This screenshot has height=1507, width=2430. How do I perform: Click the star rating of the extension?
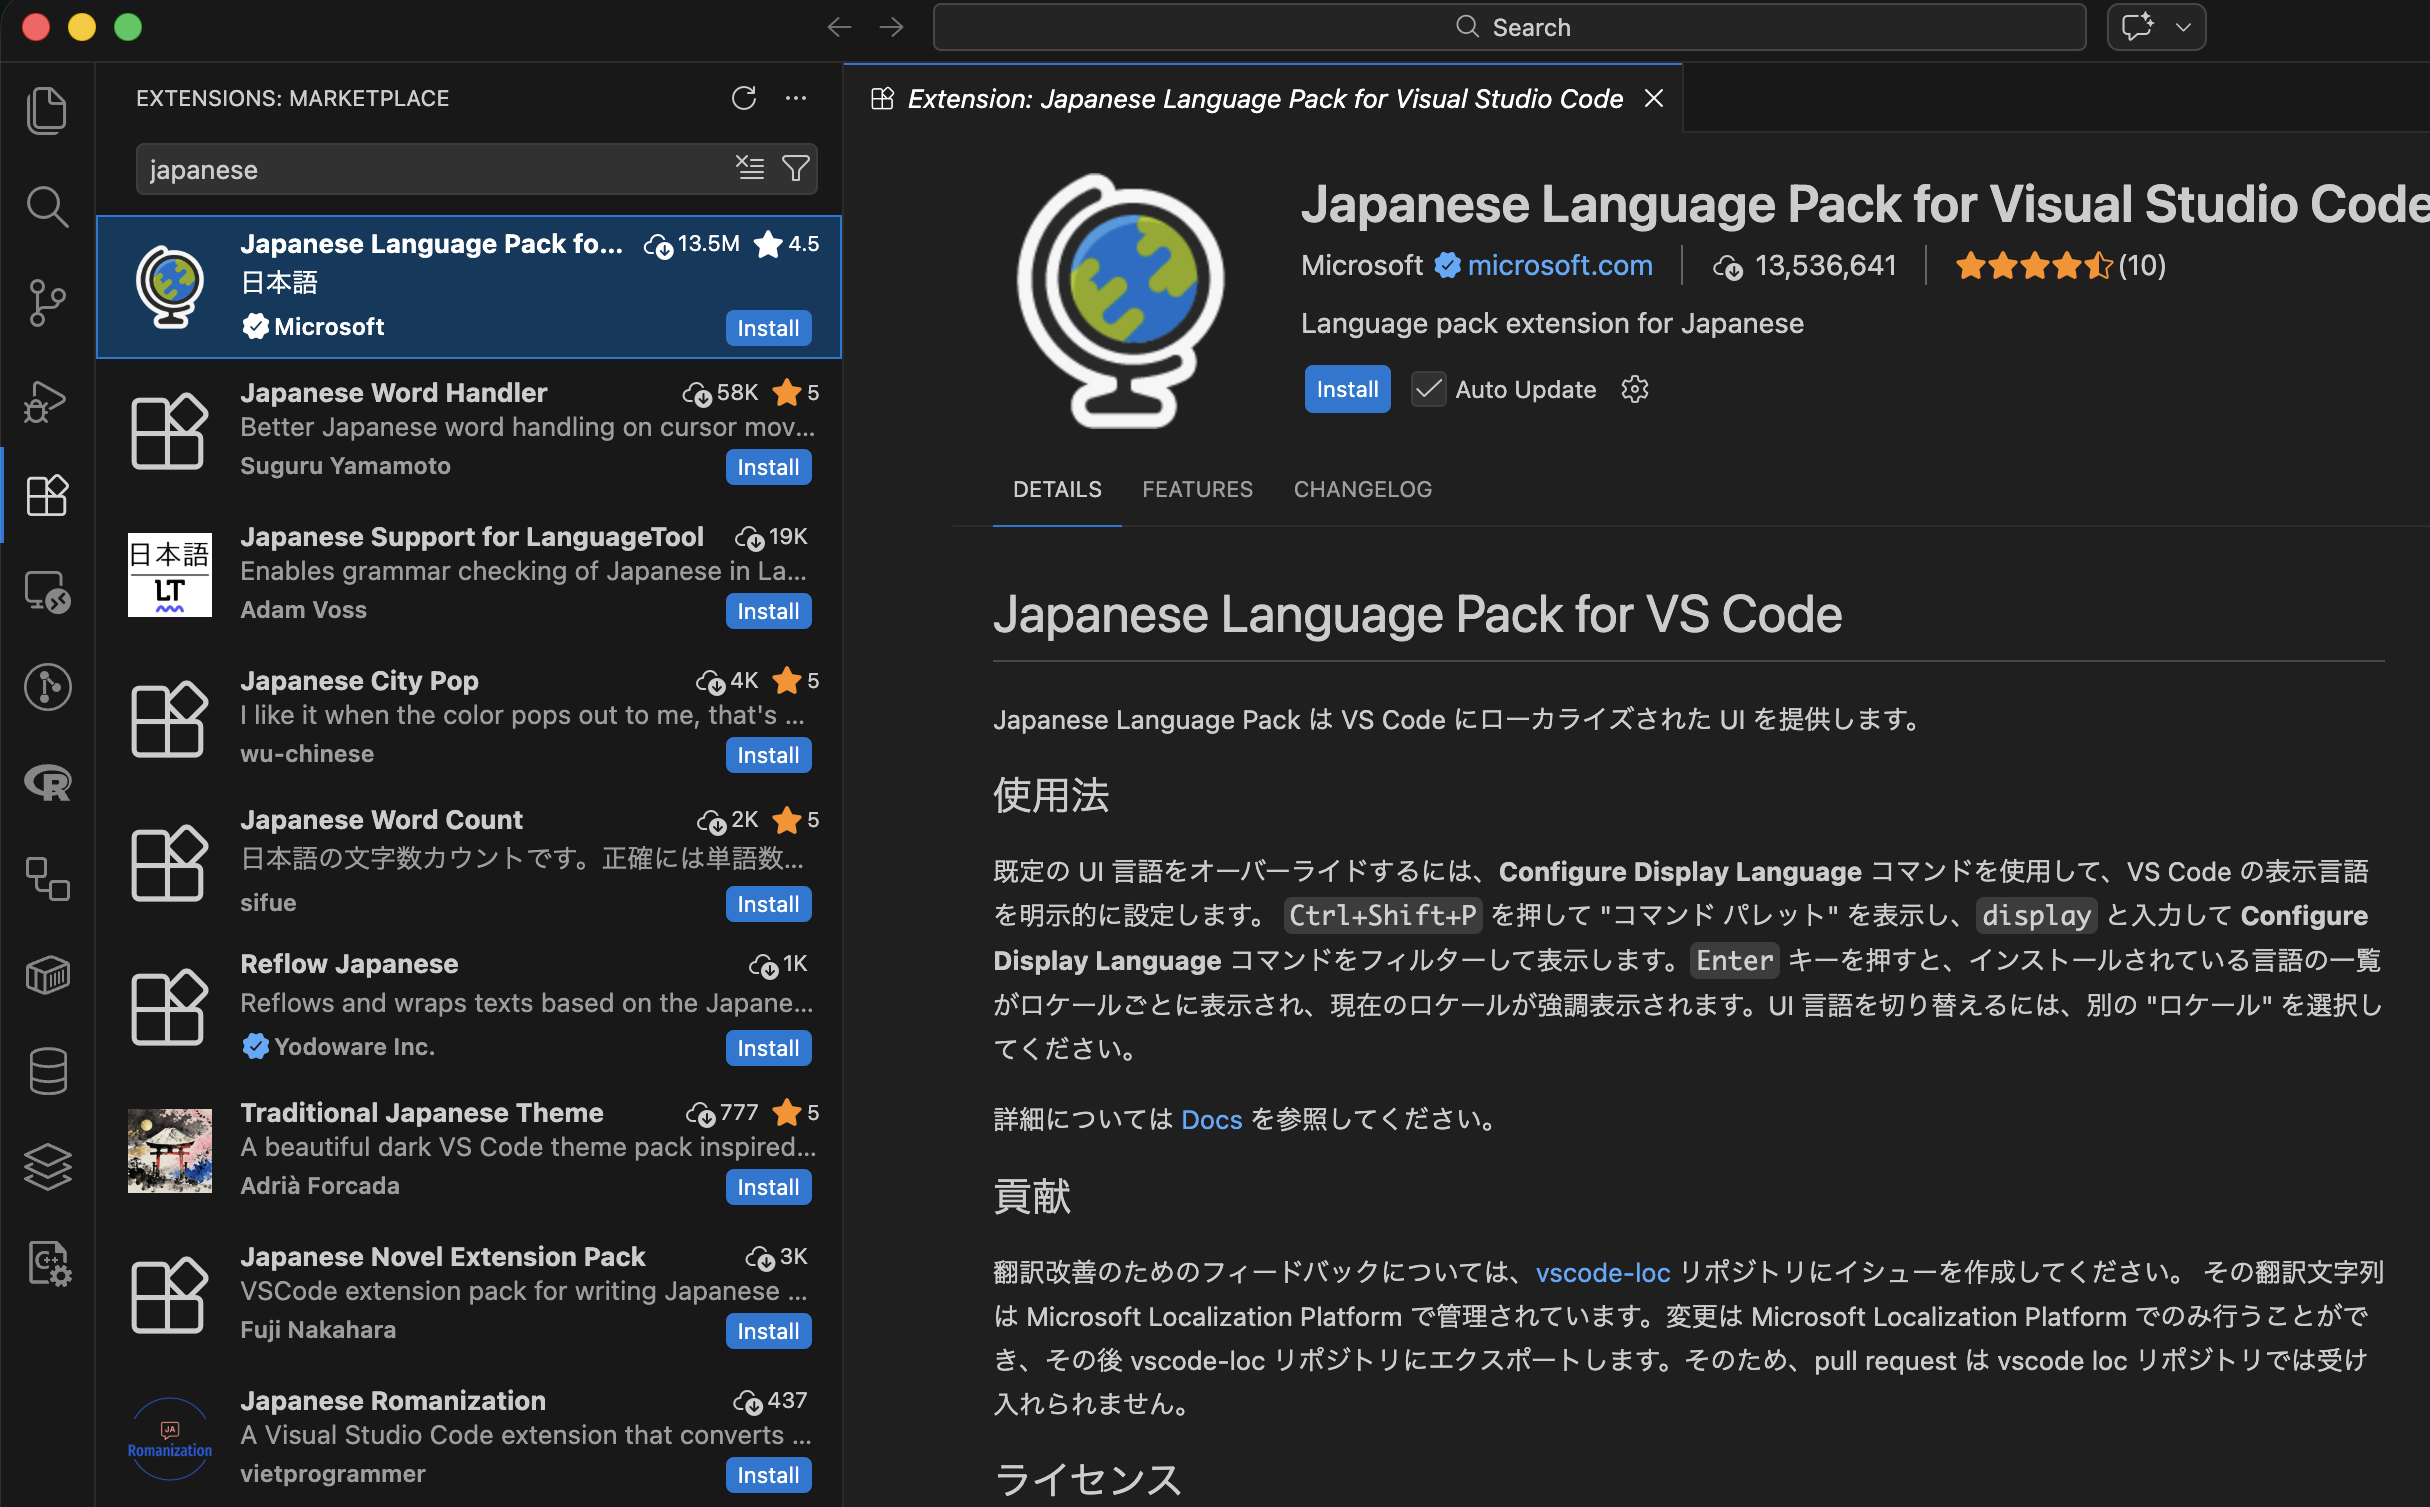tap(2034, 266)
